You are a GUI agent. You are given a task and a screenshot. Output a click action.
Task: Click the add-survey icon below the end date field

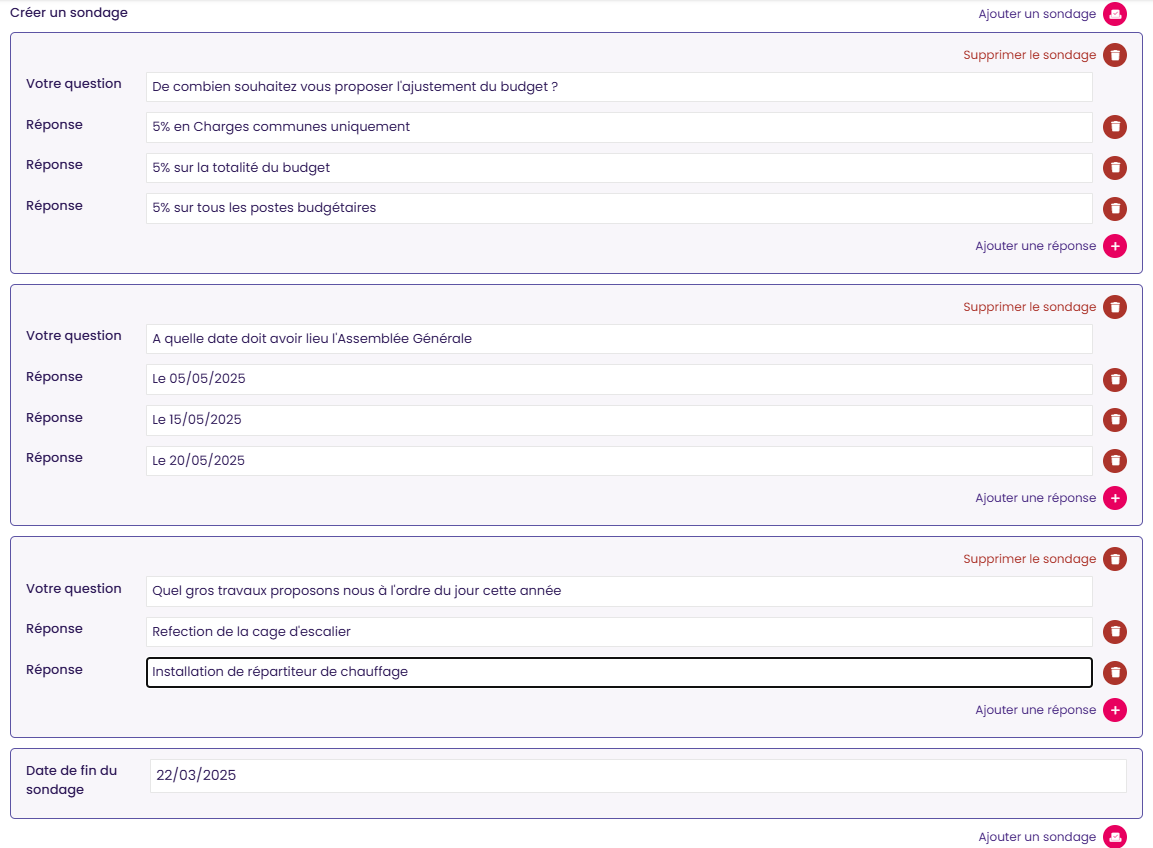[x=1115, y=837]
